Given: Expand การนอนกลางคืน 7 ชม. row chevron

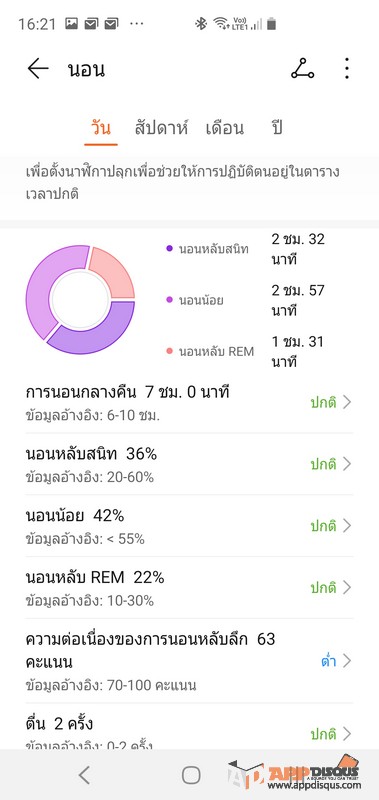Looking at the screenshot, I should coord(347,403).
